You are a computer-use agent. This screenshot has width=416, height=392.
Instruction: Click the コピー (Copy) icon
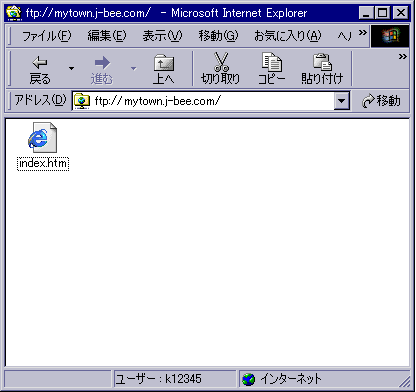click(x=272, y=62)
